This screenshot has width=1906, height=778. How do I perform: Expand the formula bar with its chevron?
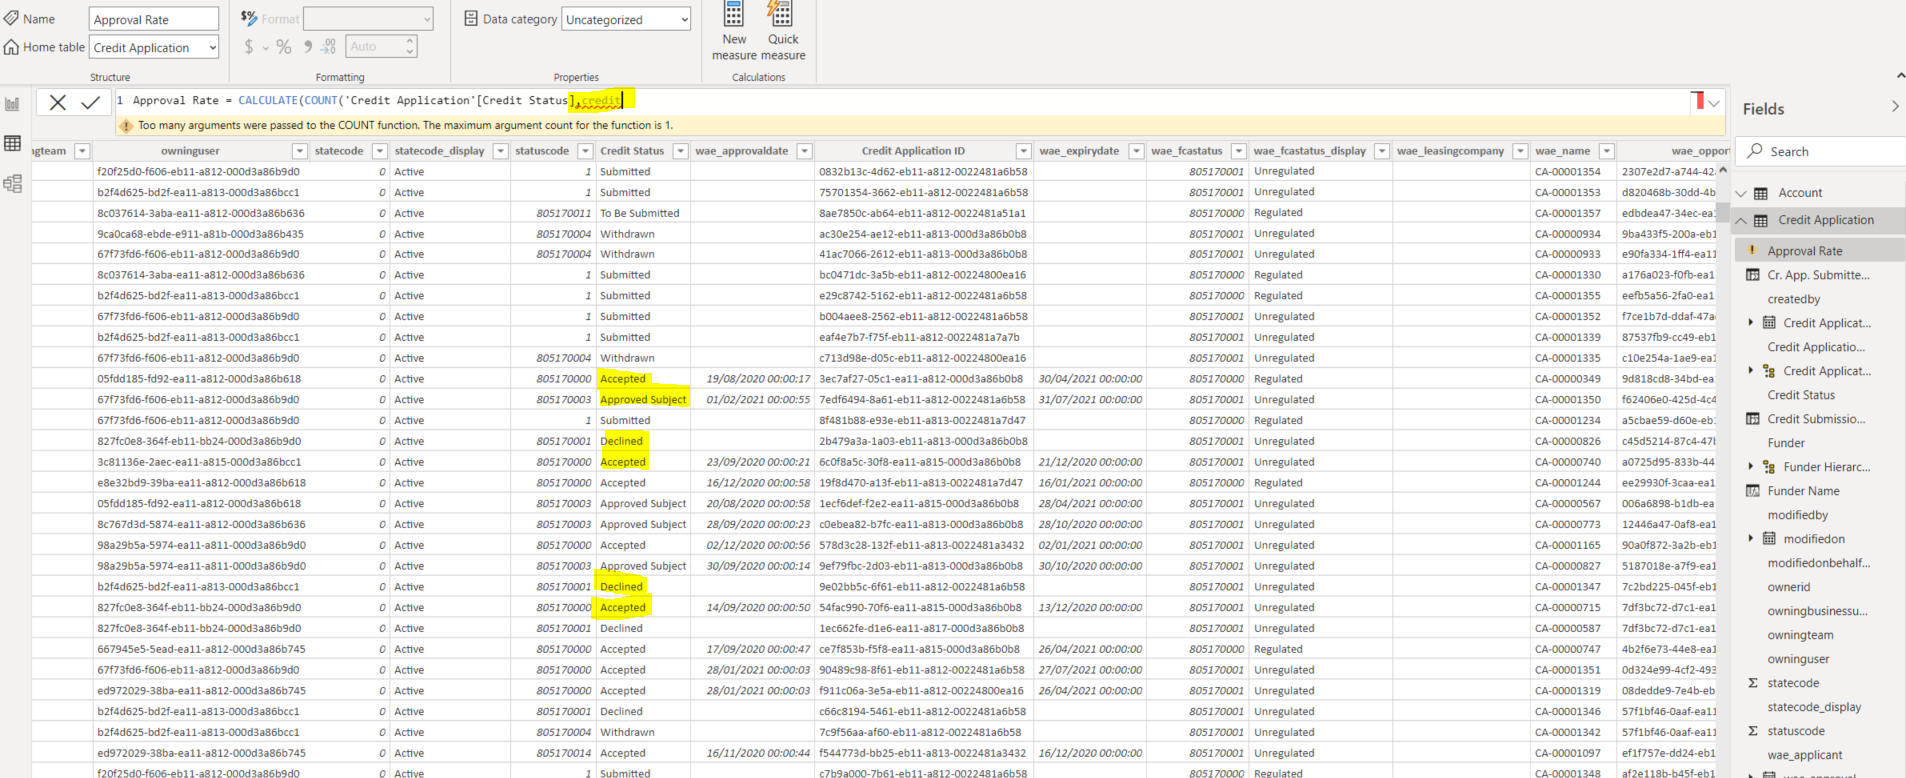pyautogui.click(x=1714, y=103)
